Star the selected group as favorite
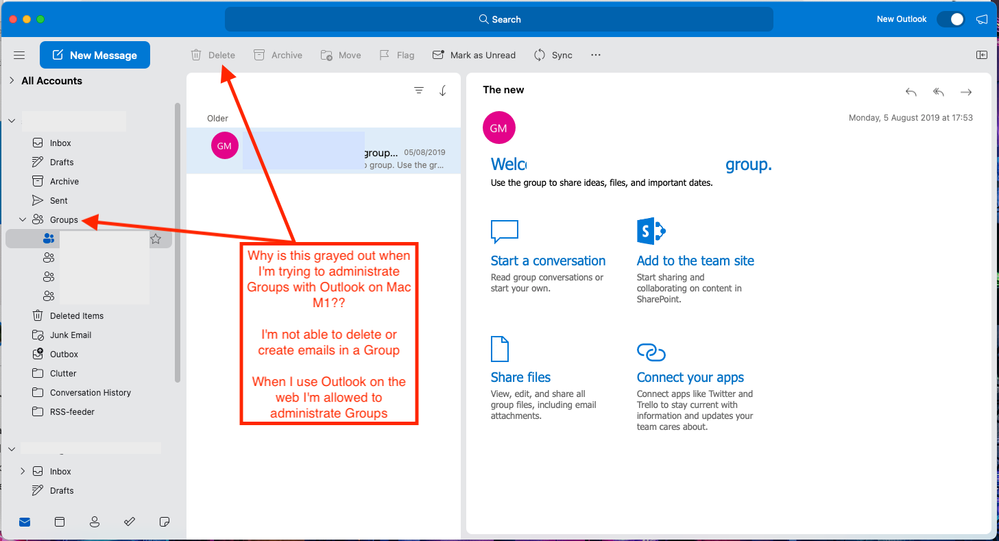The width and height of the screenshot is (999, 541). (155, 239)
